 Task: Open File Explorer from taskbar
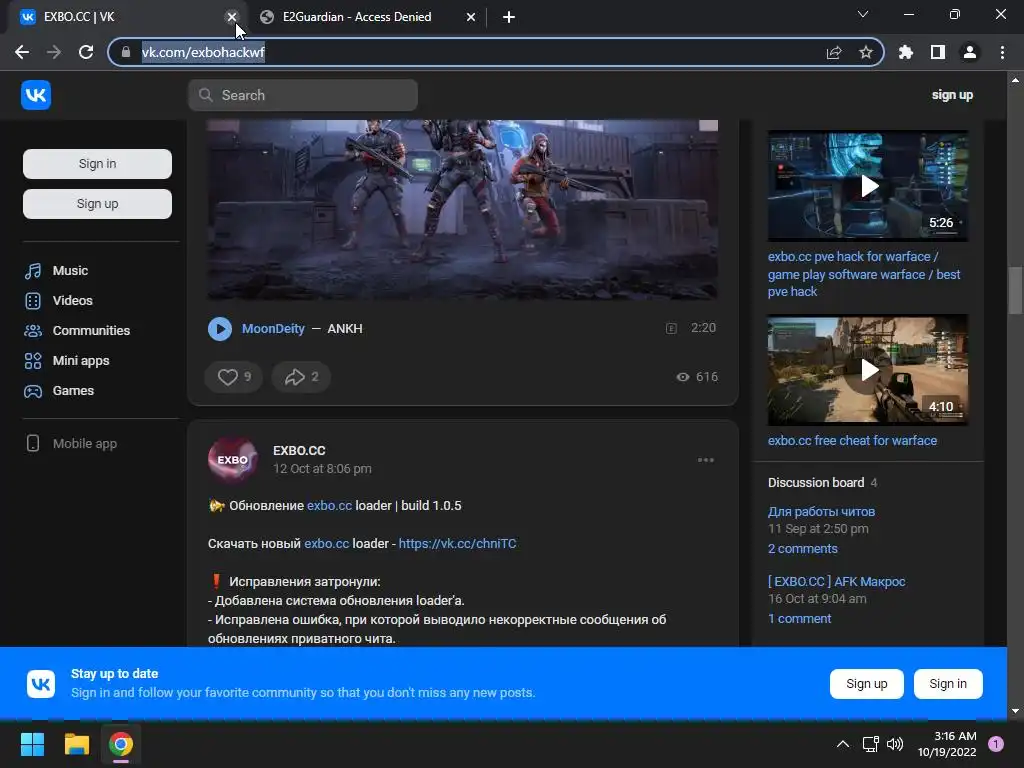coord(76,744)
